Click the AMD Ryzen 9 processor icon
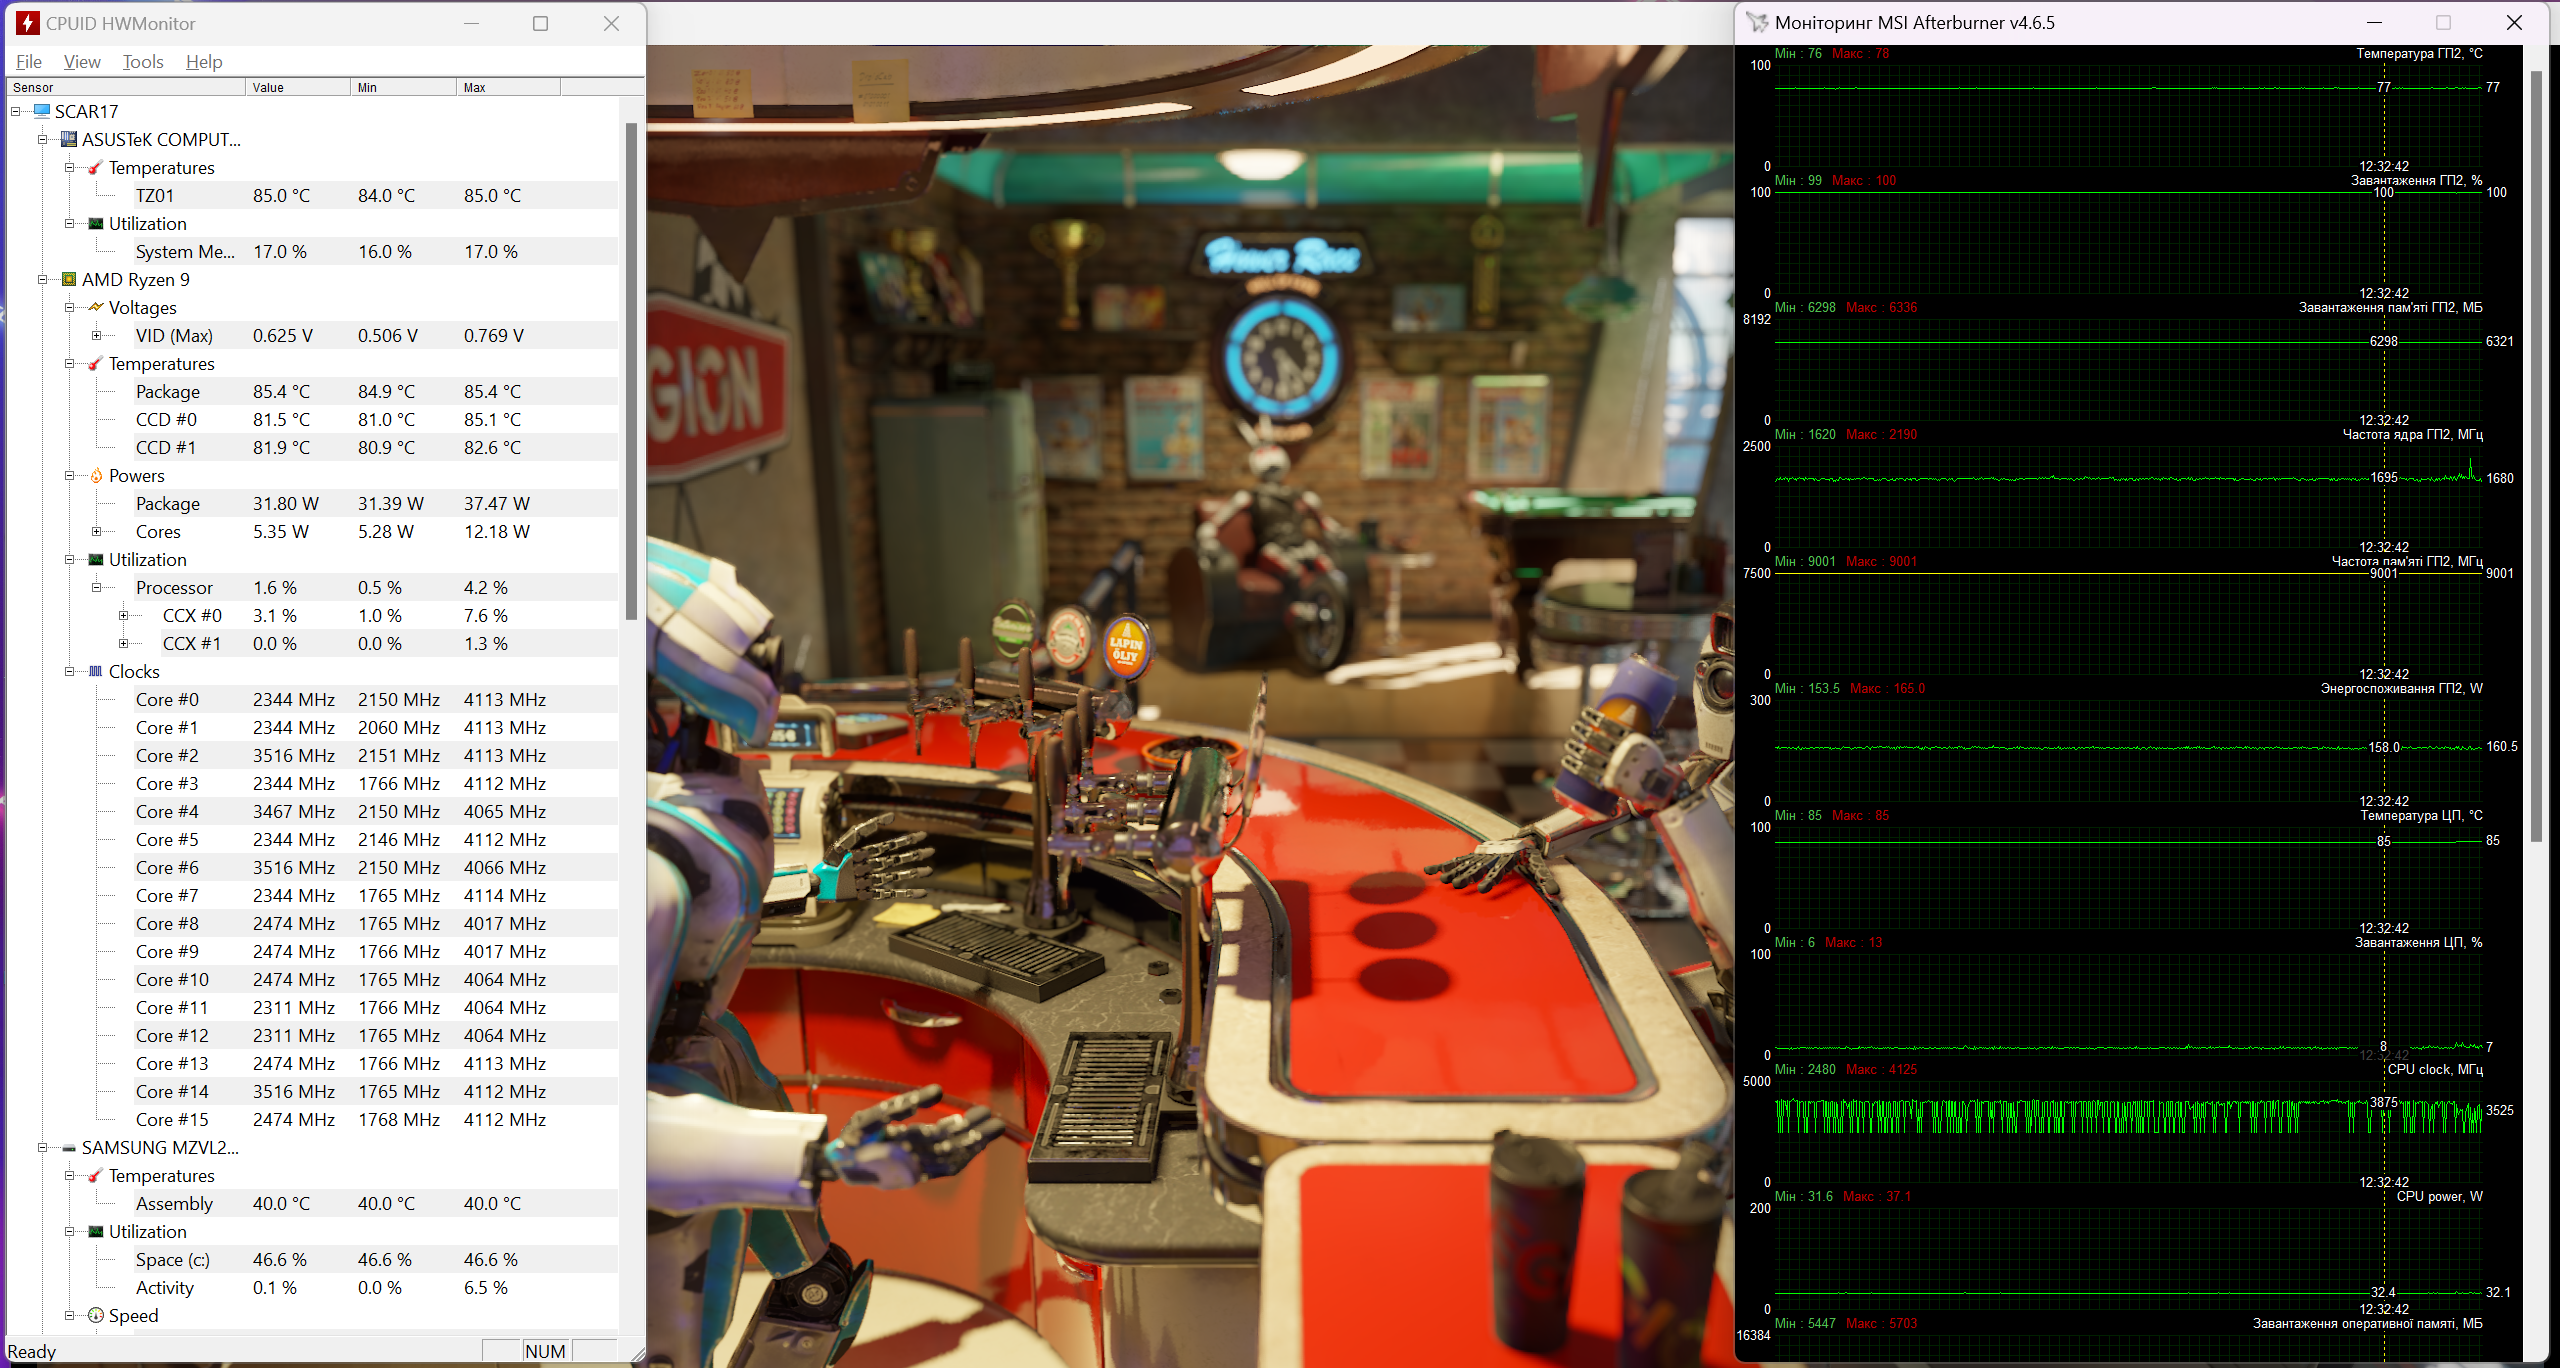Screen dimensions: 2560x1368 (x=69, y=279)
